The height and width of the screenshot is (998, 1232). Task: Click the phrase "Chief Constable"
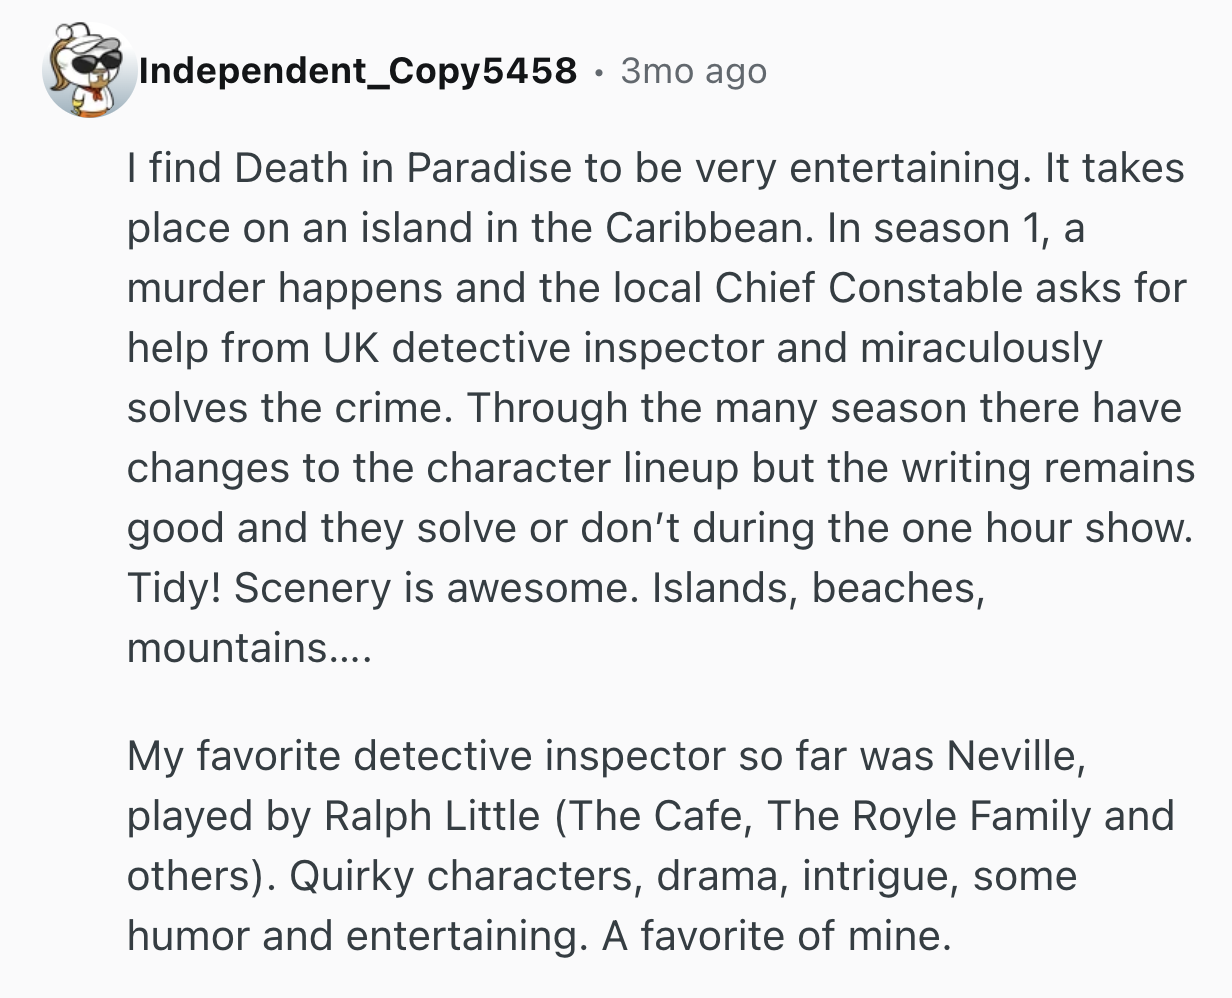[869, 288]
